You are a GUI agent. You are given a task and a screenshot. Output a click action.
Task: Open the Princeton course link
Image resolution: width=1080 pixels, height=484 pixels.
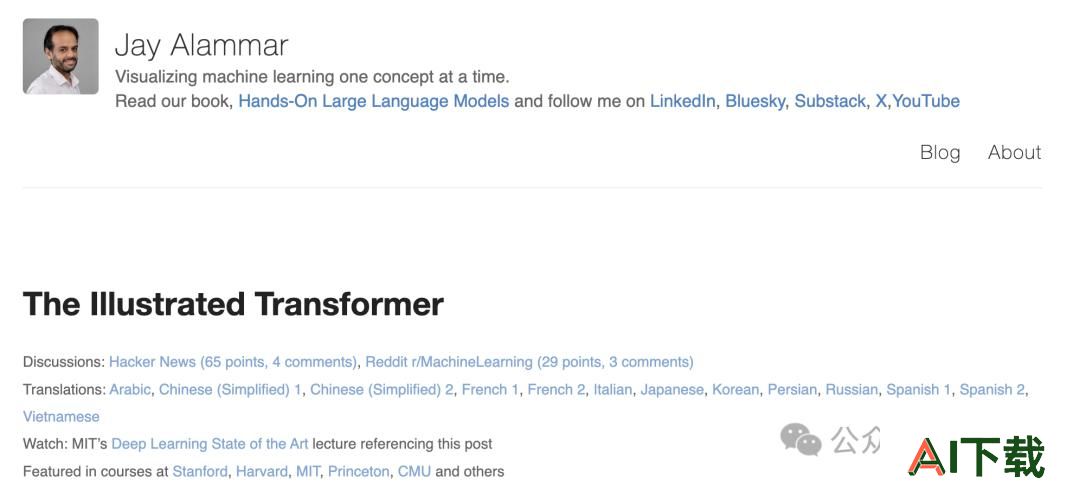(x=358, y=472)
